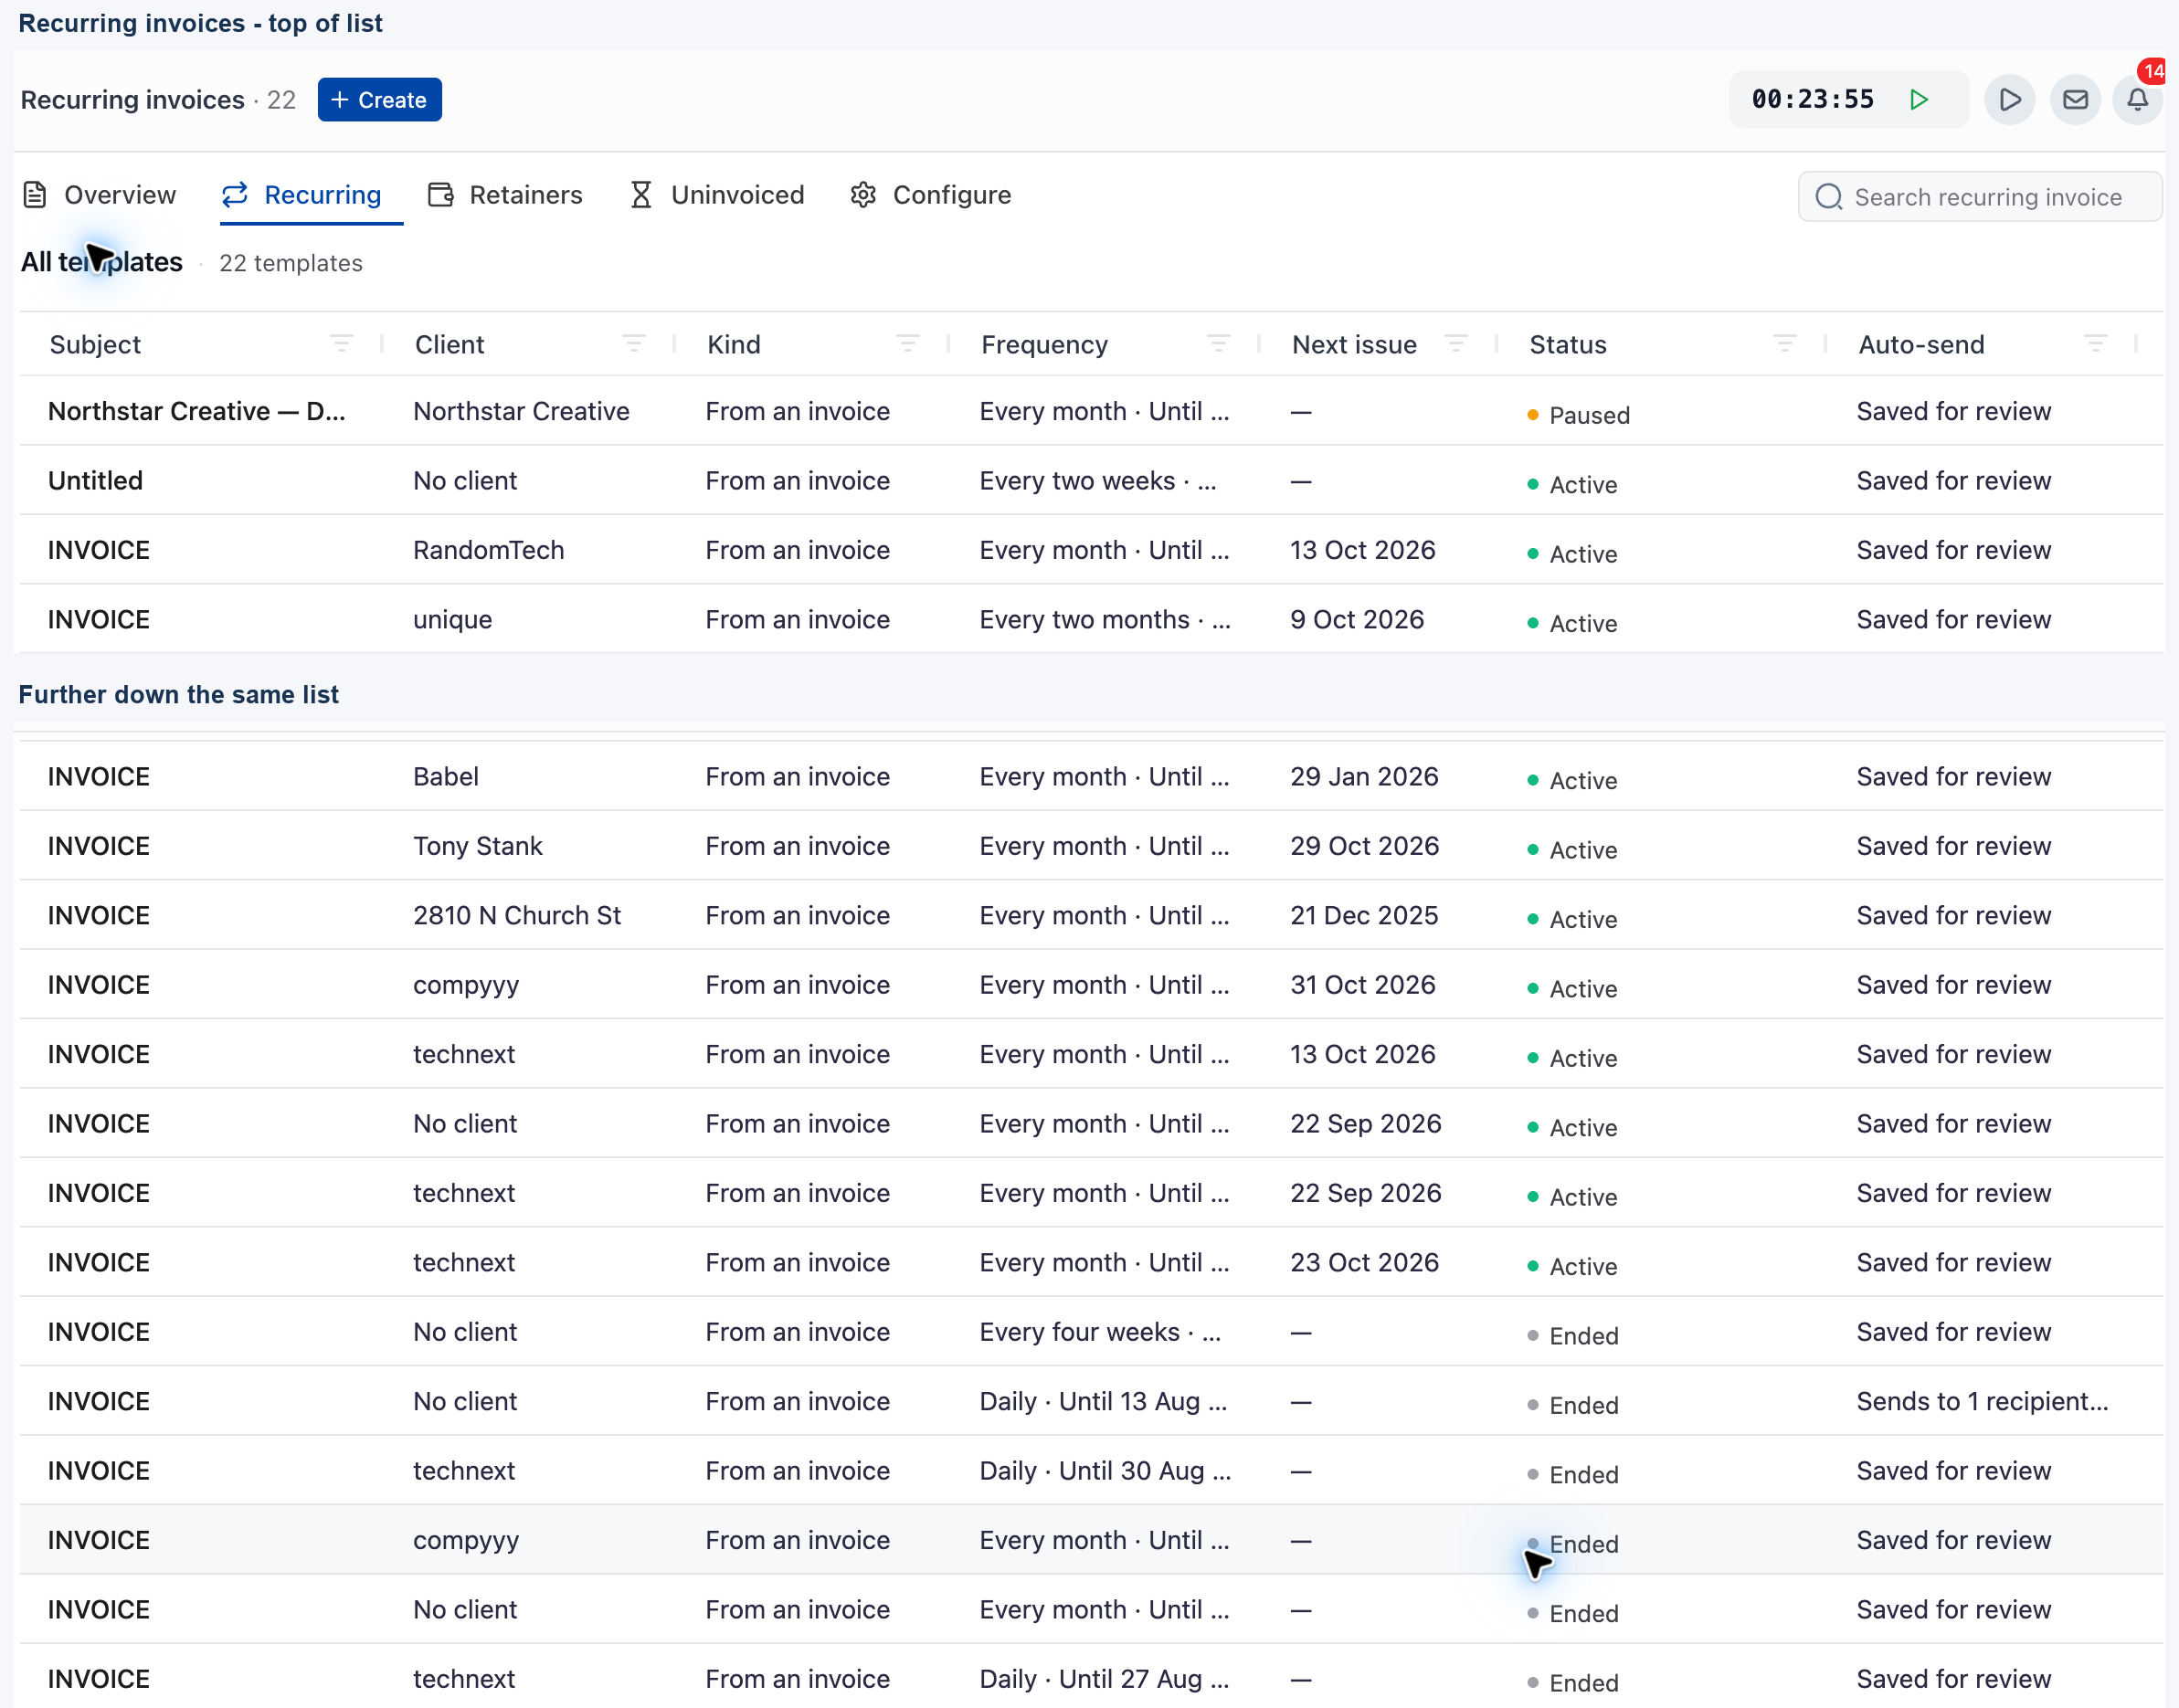This screenshot has height=1708, width=2179.
Task: Click Every two months frequency cell
Action: coord(1105,620)
